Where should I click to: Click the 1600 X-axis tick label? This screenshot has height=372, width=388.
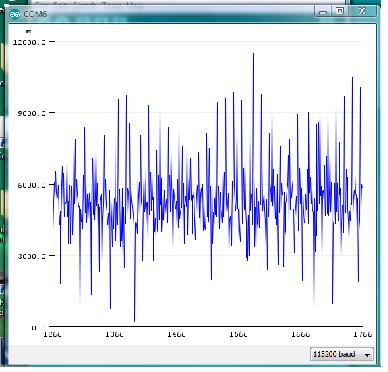pyautogui.click(x=301, y=334)
